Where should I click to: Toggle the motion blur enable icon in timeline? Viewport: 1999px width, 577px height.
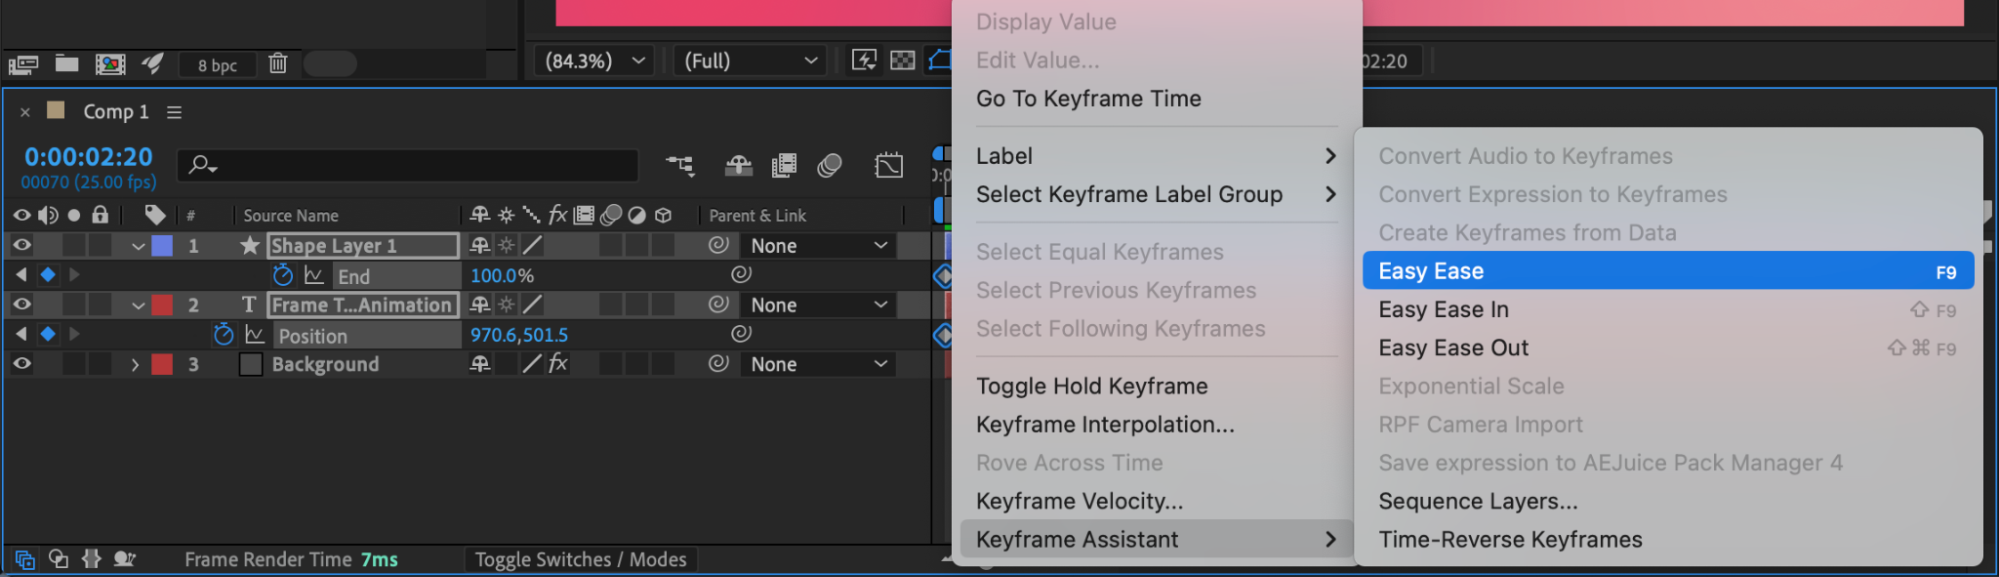829,165
